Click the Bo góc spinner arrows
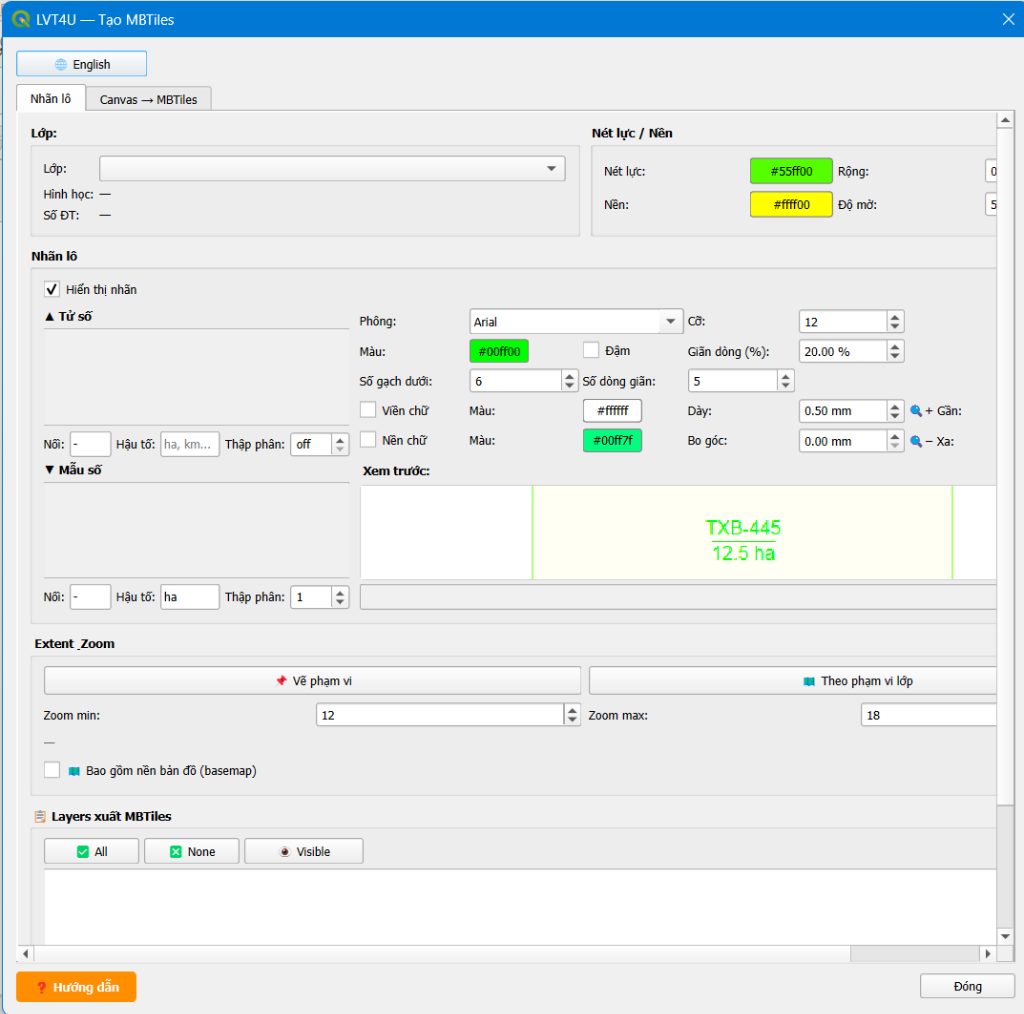 (x=895, y=441)
